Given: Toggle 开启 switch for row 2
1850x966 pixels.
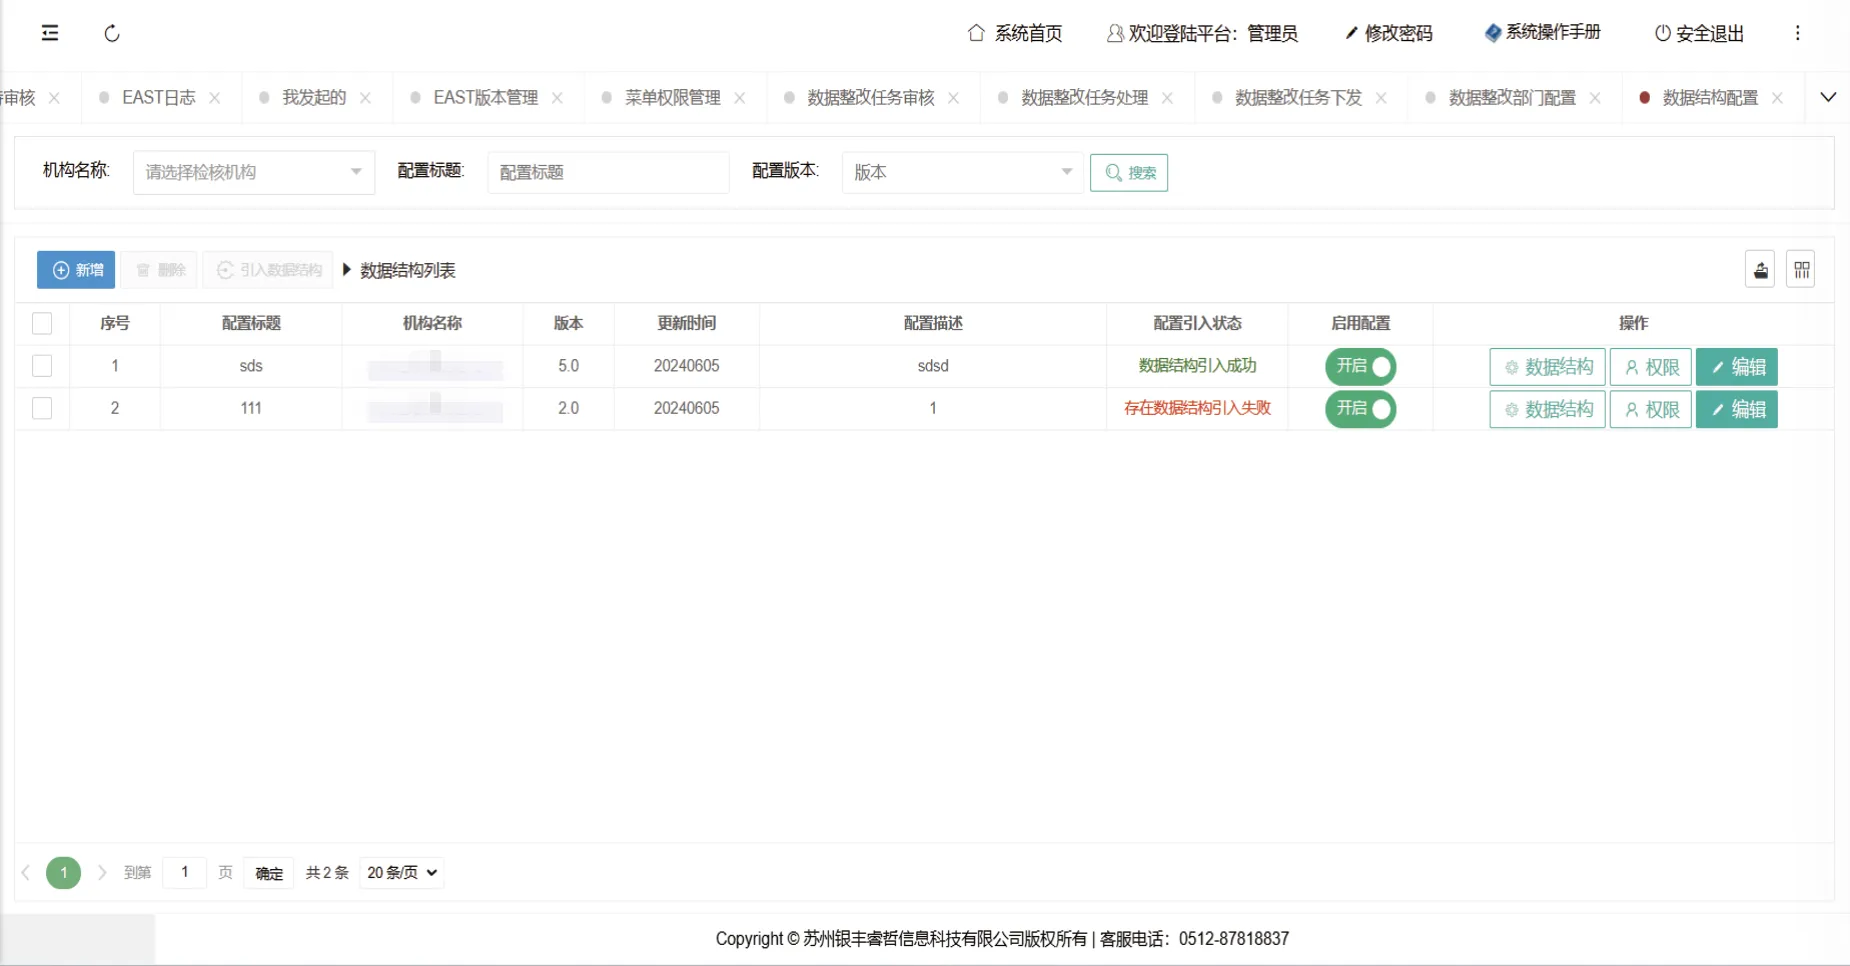Looking at the screenshot, I should pos(1360,409).
